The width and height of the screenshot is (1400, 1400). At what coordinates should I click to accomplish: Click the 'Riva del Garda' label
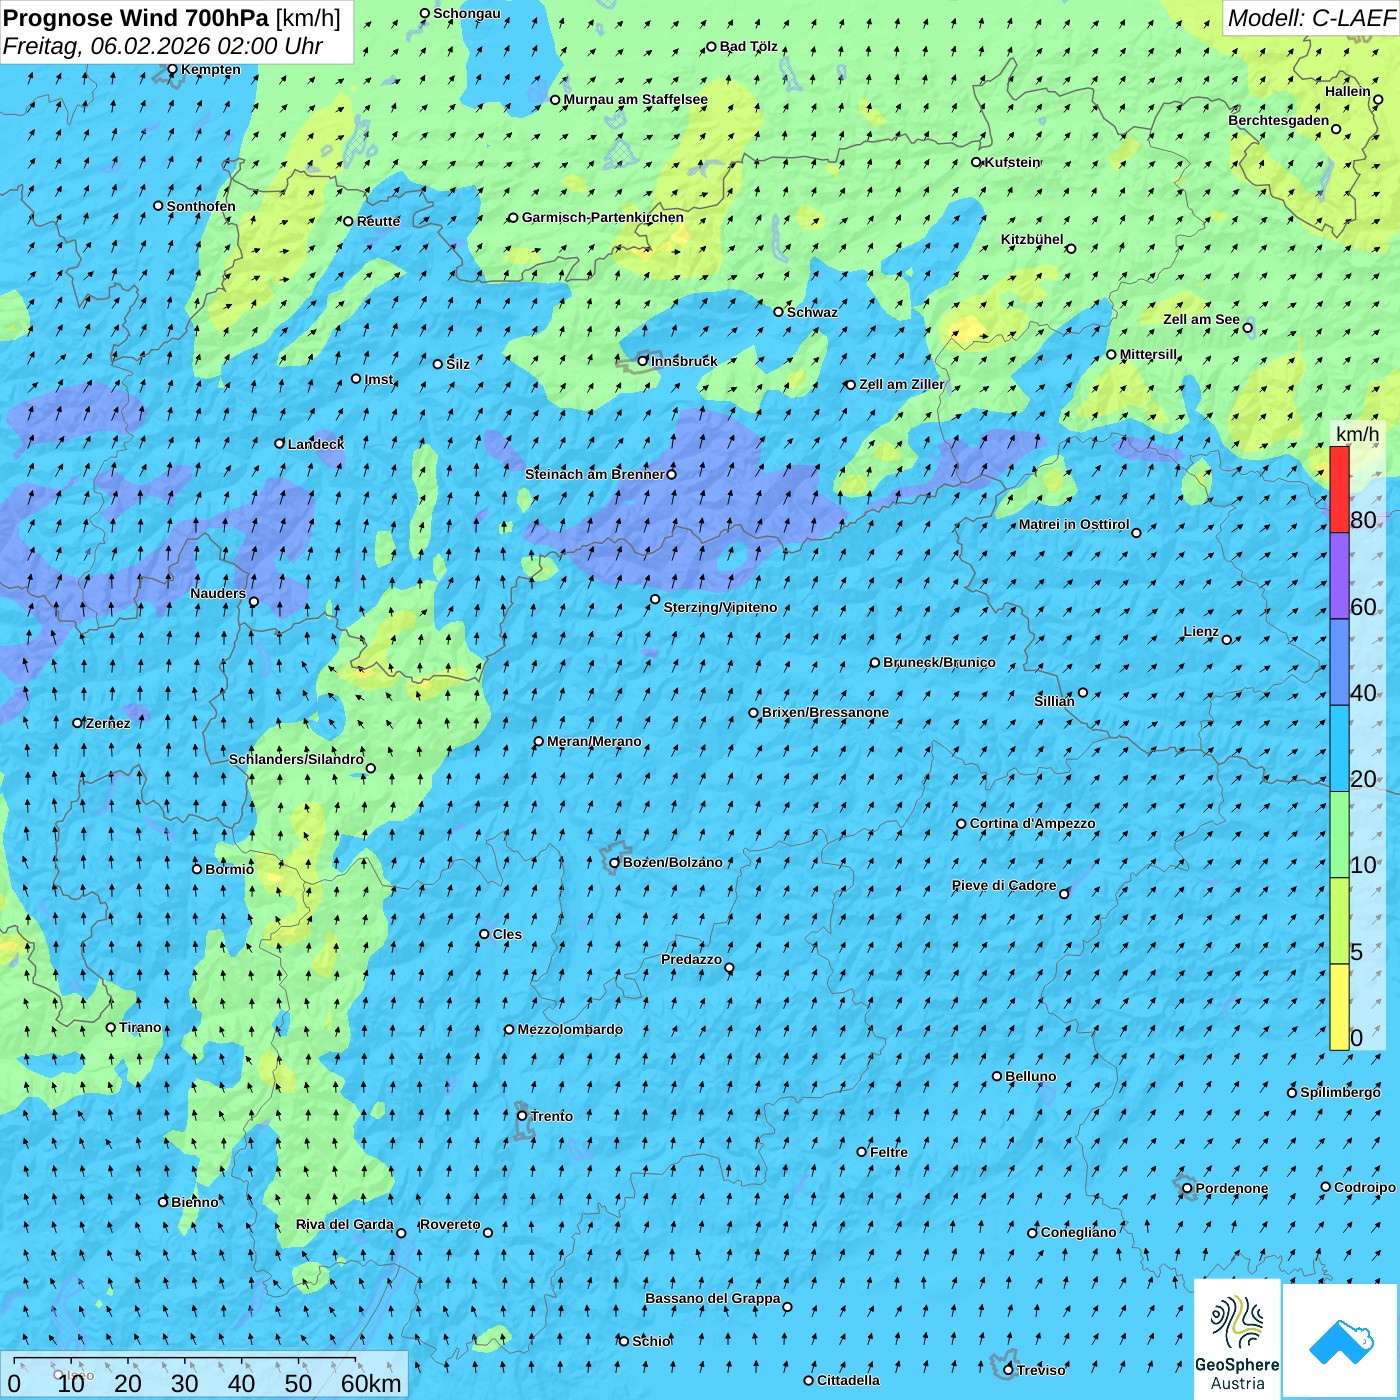345,1224
